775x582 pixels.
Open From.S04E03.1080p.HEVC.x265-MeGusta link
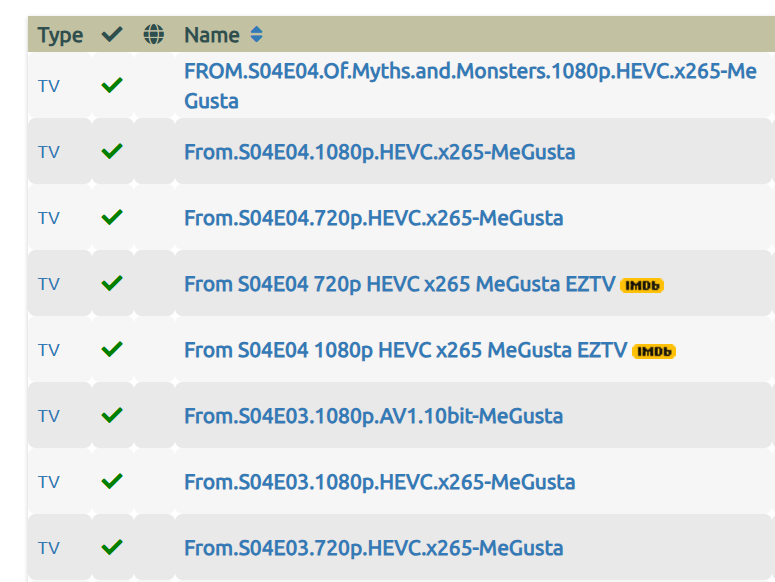380,482
